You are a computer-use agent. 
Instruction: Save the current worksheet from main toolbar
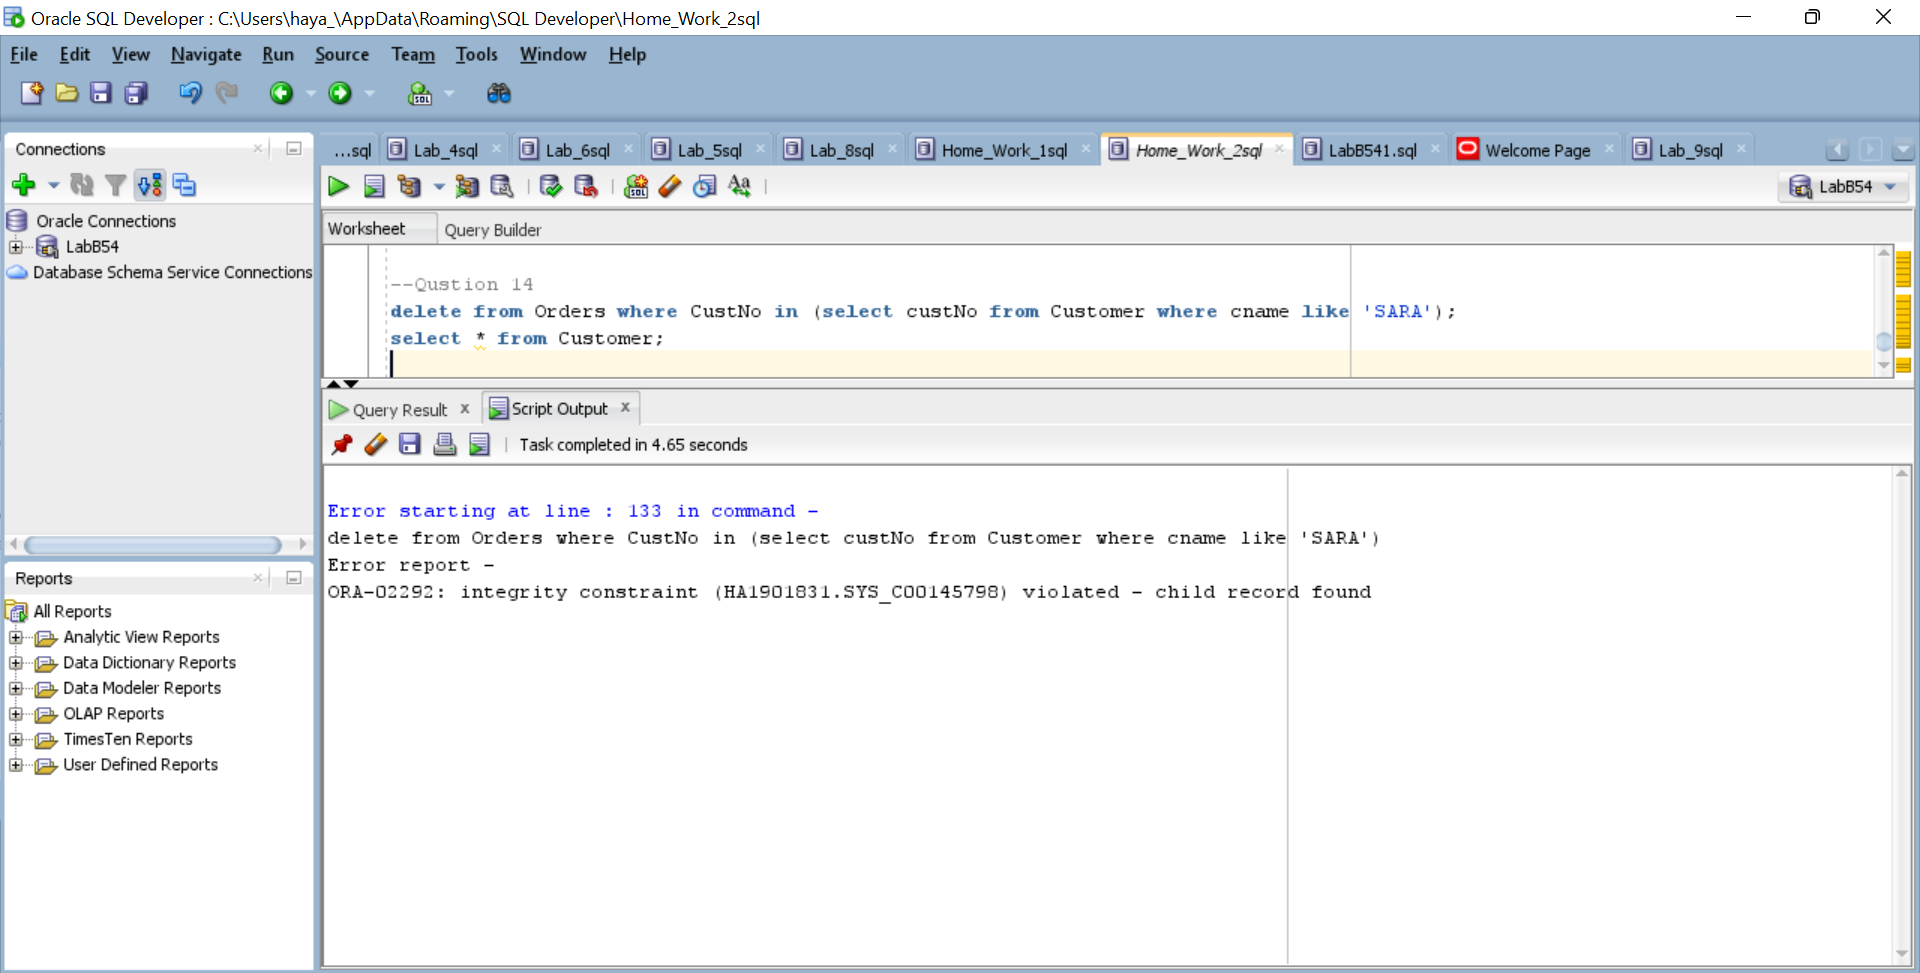pyautogui.click(x=101, y=93)
